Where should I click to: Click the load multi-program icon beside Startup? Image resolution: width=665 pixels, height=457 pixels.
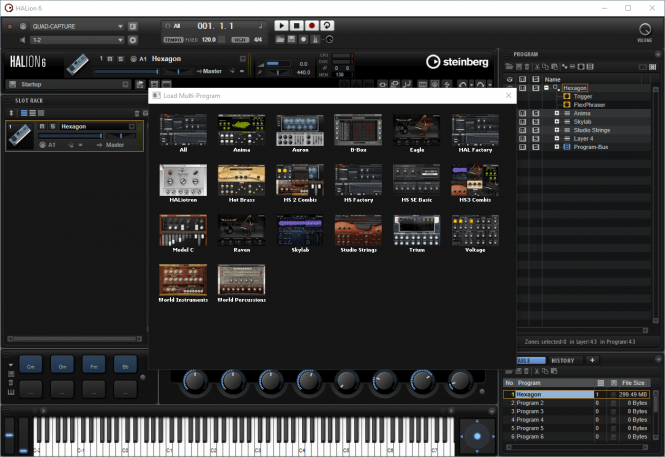pyautogui.click(x=140, y=84)
